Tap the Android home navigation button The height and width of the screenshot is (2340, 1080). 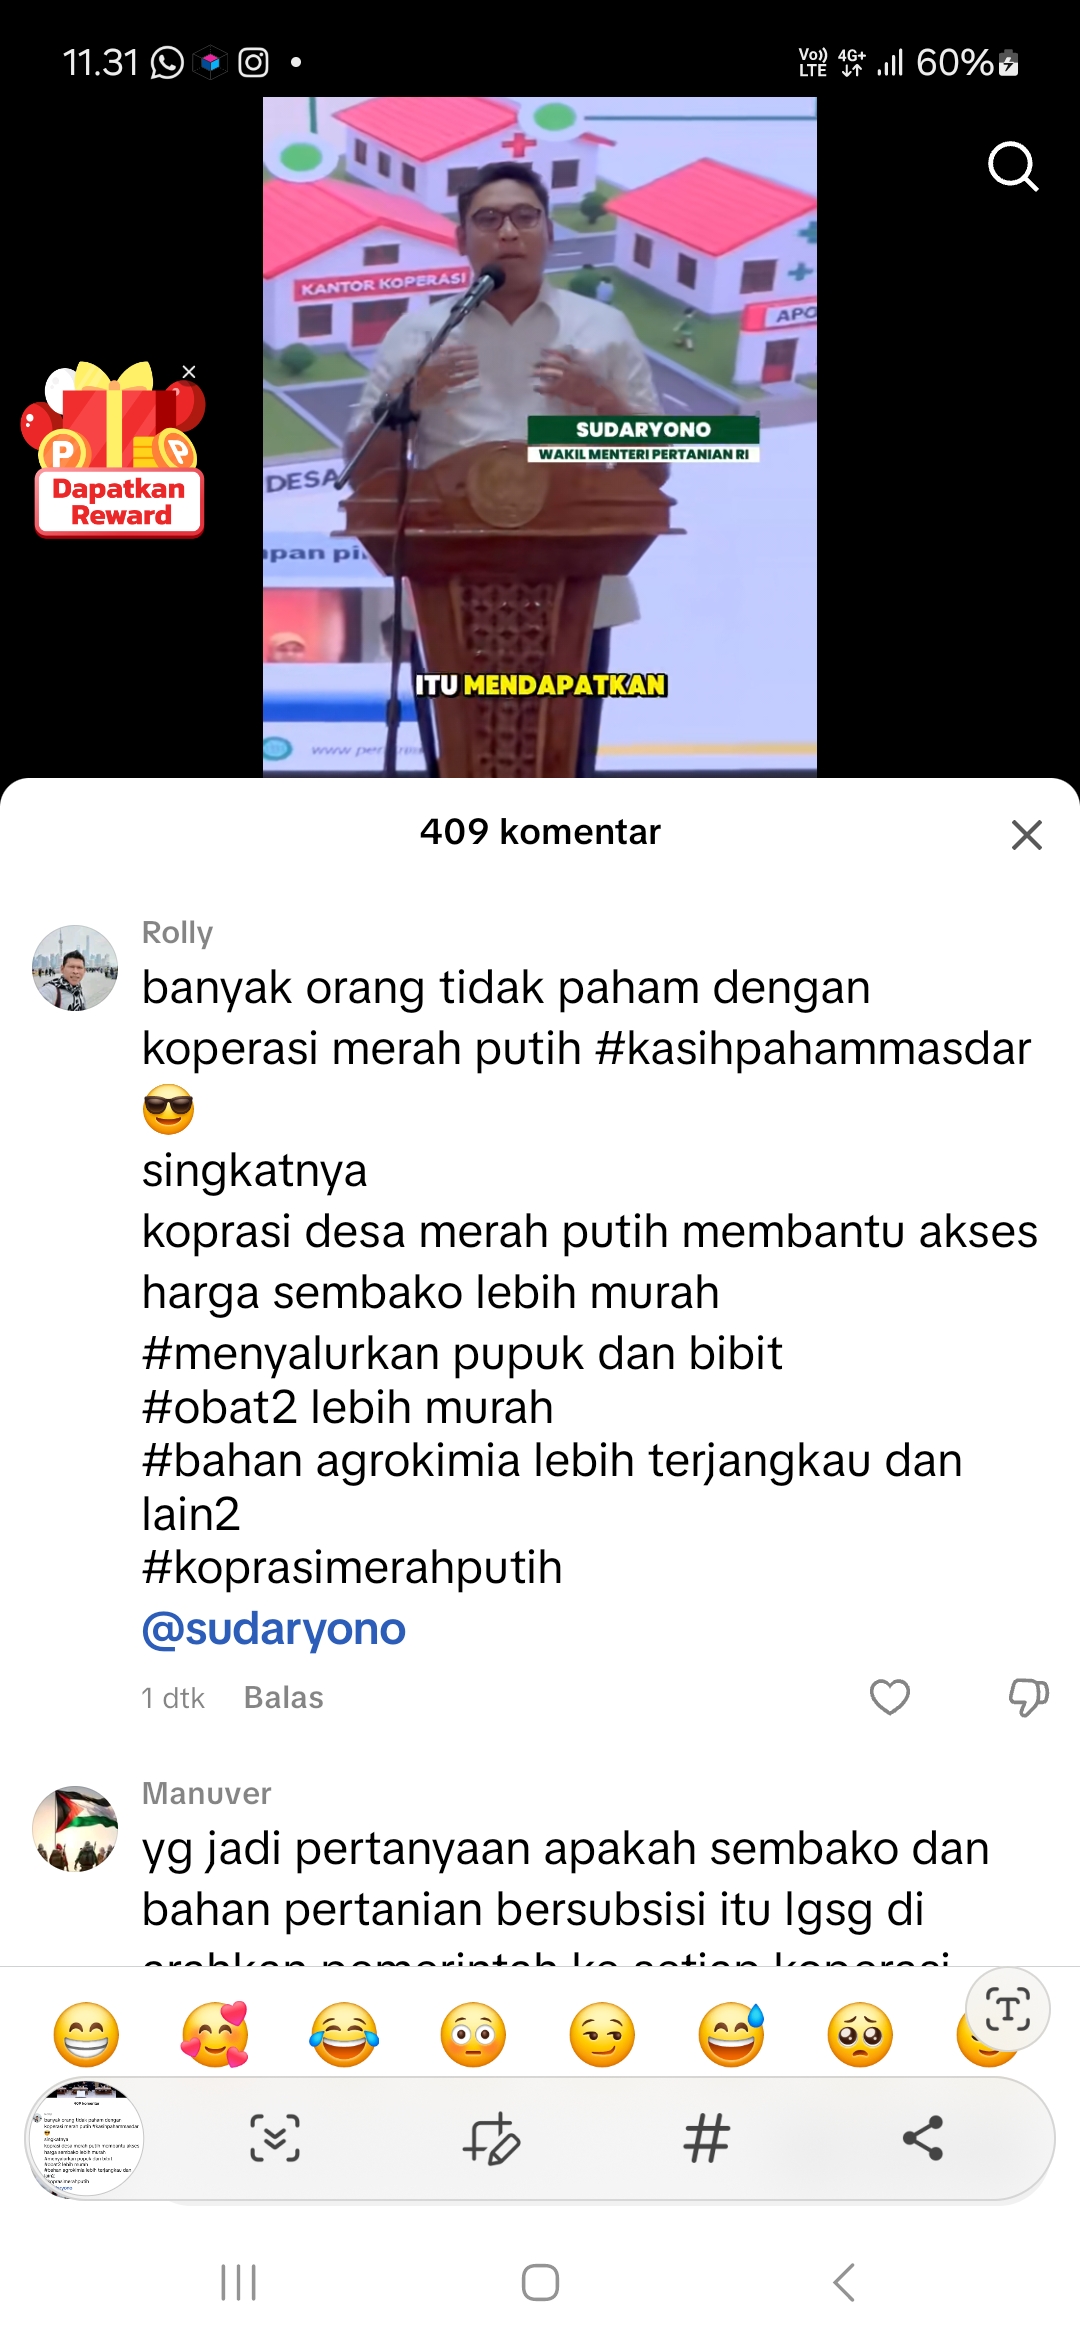[x=540, y=2283]
